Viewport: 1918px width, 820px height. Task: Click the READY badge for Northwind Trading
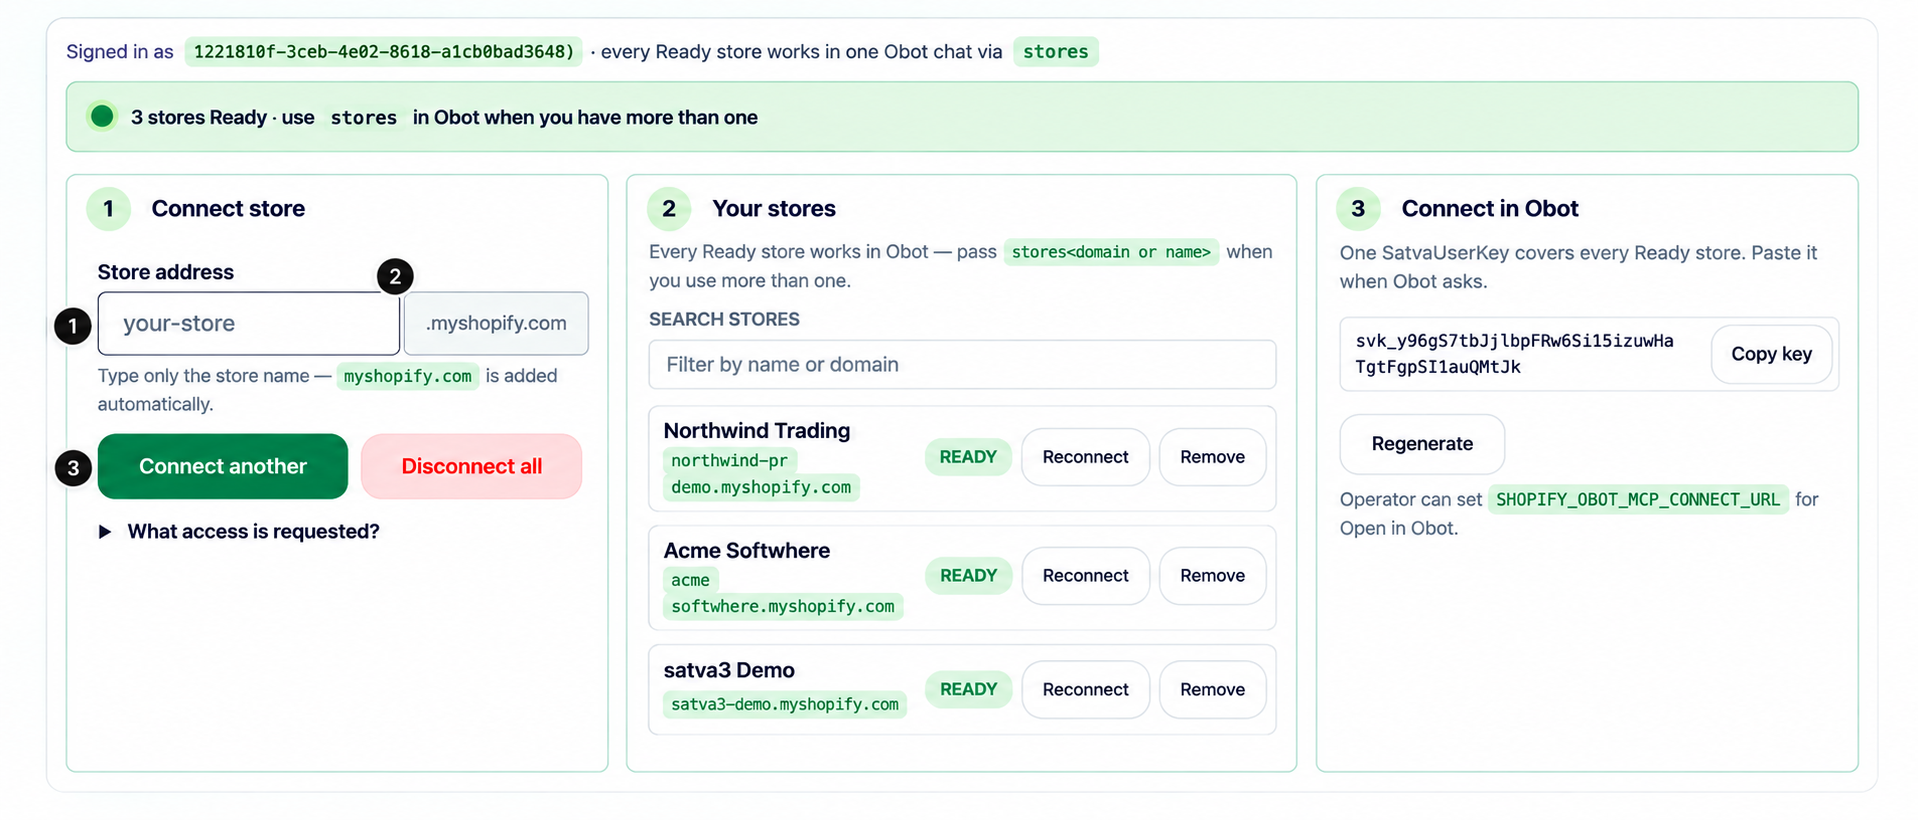[x=968, y=457]
